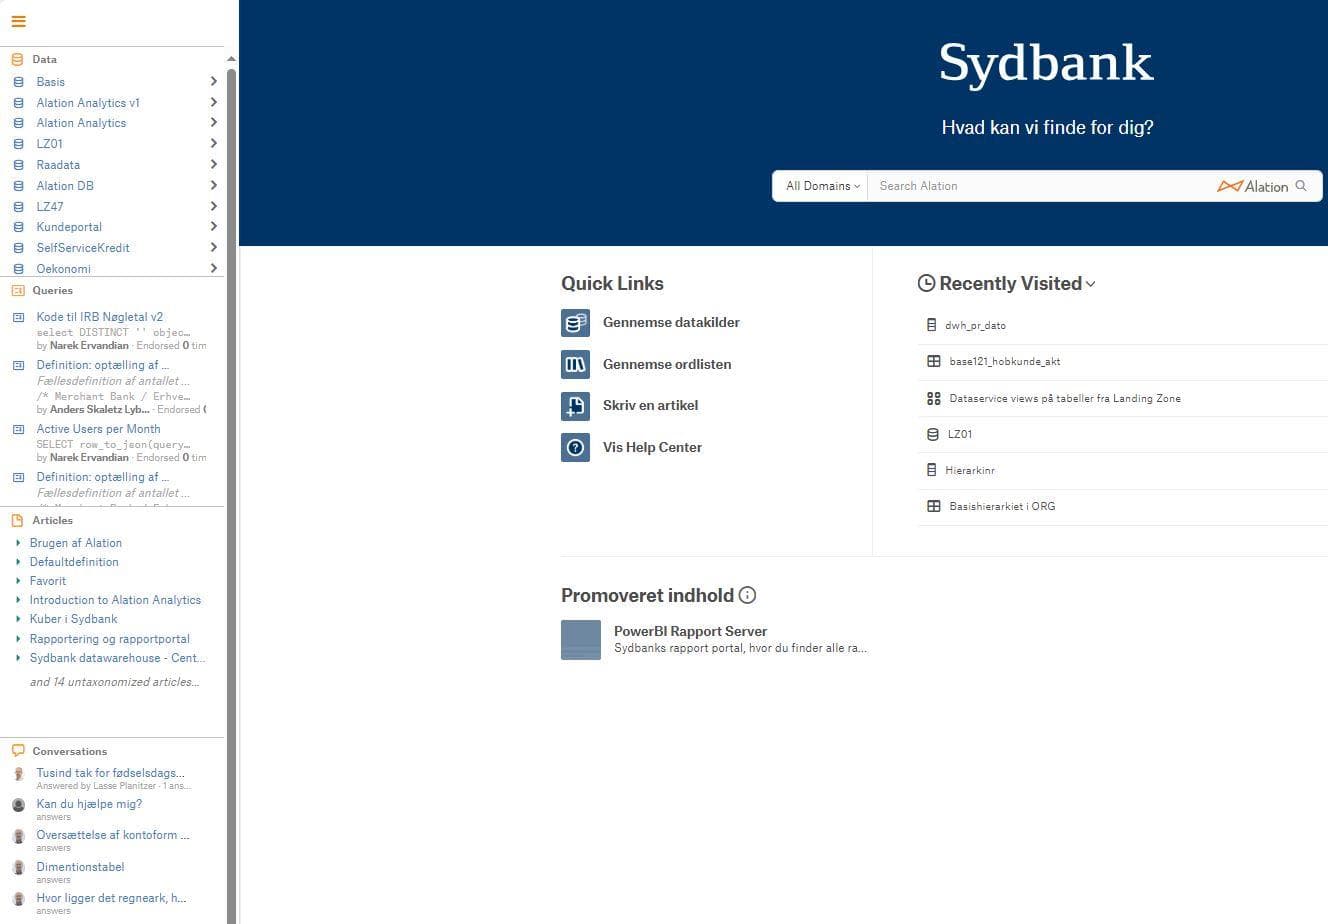Click the Active Users per Month query icon
This screenshot has width=1328, height=924.
18,429
